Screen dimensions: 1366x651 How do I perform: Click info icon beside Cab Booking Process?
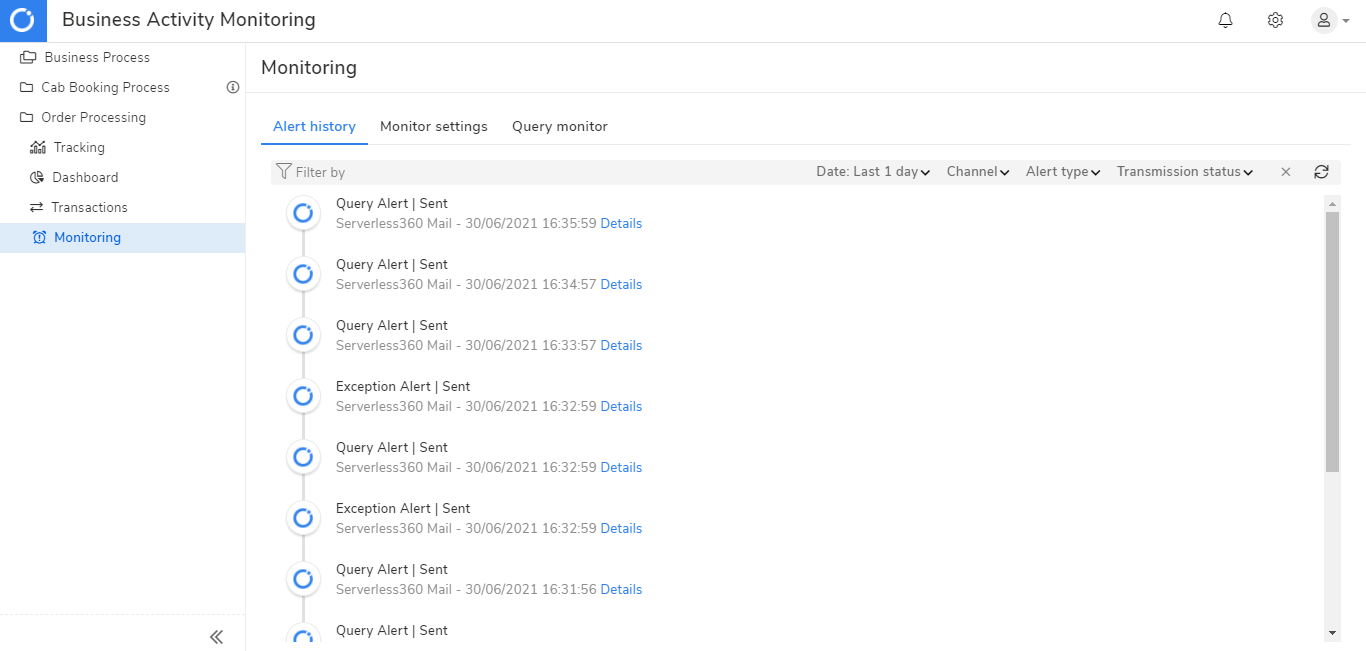click(x=233, y=87)
